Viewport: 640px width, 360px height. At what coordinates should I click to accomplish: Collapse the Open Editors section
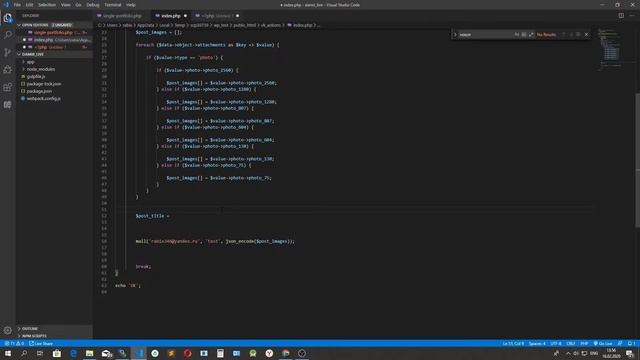click(54, 25)
